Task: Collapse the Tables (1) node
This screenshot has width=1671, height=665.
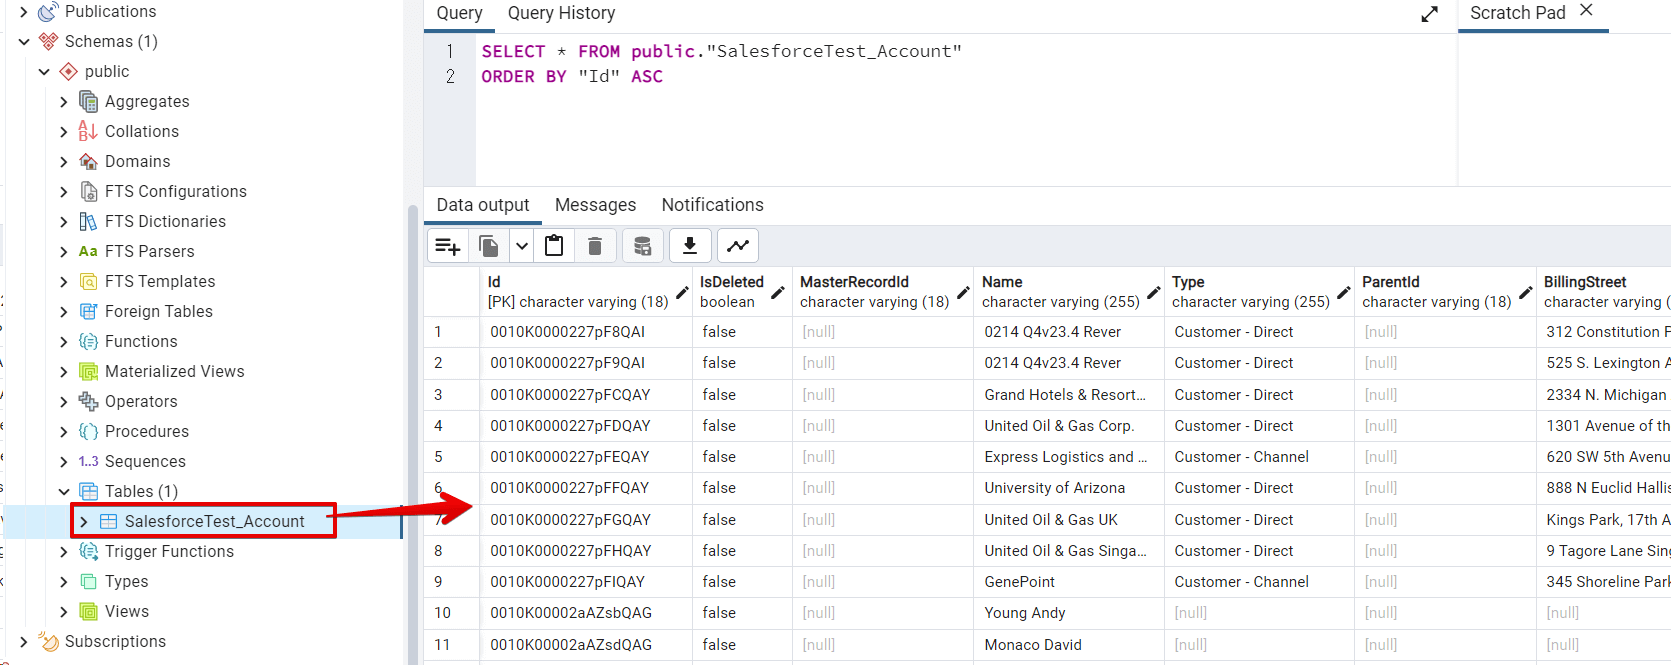Action: tap(64, 492)
